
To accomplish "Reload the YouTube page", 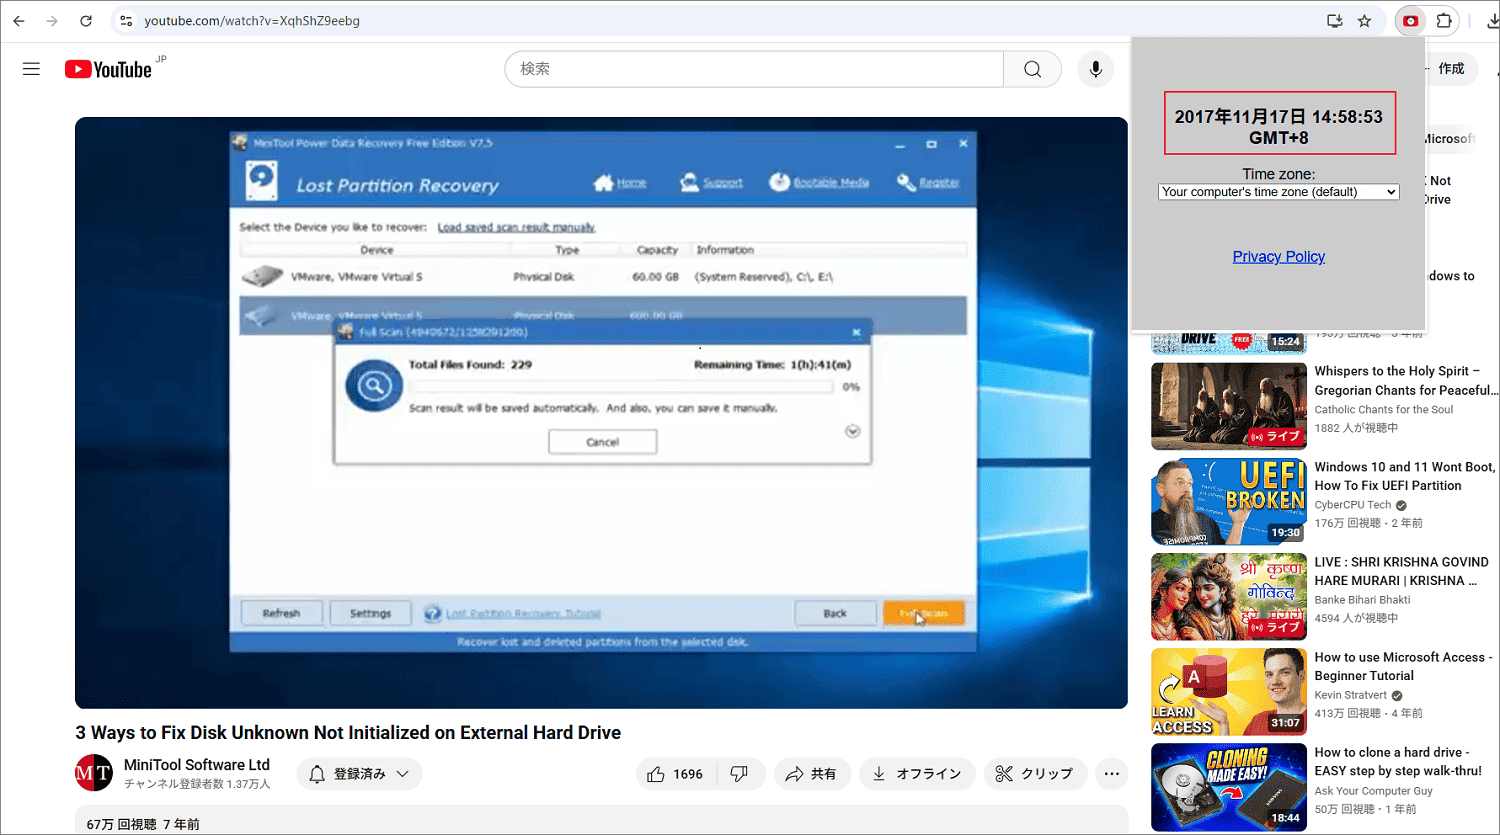I will pyautogui.click(x=86, y=21).
